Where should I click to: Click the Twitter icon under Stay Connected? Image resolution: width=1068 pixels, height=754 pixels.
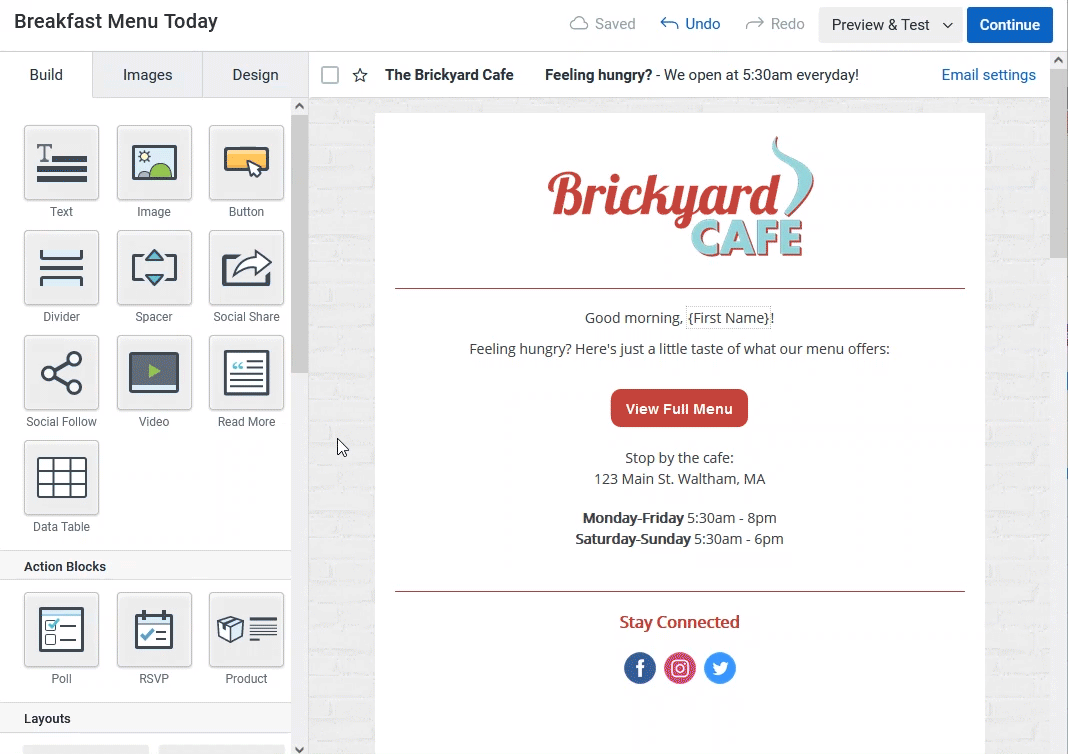point(720,668)
